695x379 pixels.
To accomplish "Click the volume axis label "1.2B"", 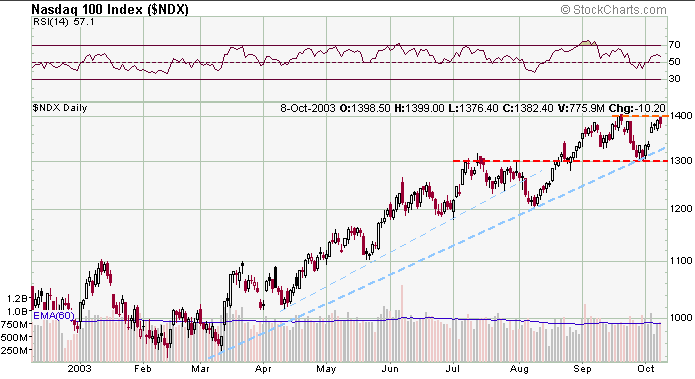I will [x=17, y=298].
